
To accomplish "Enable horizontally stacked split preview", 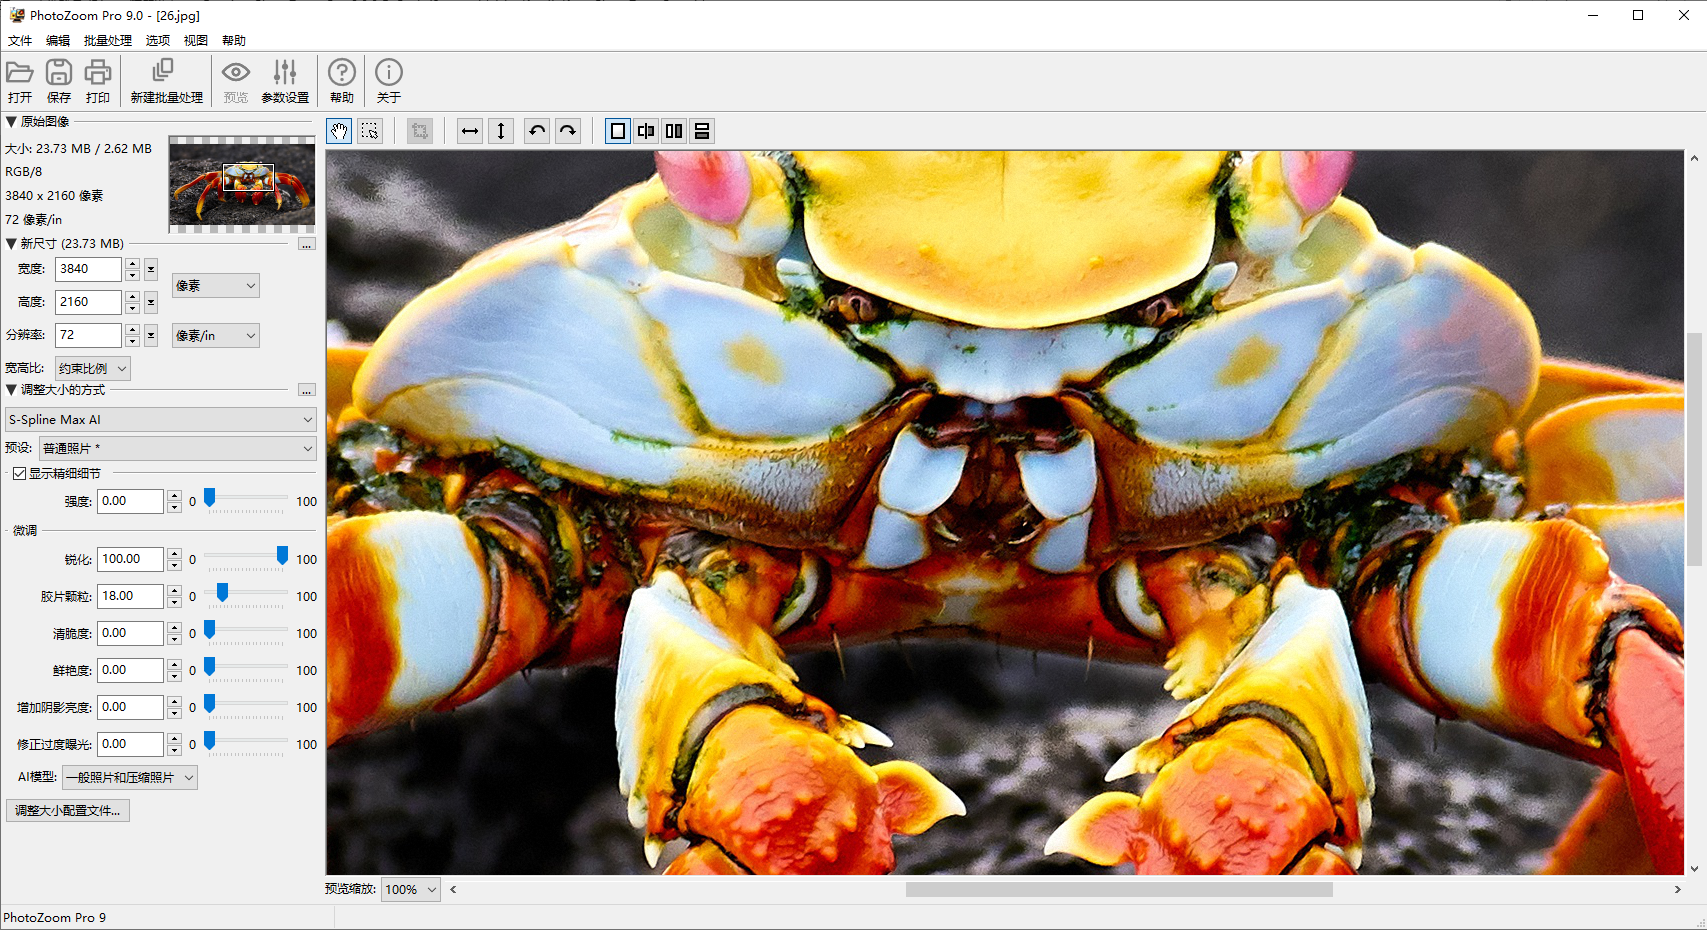I will point(702,131).
